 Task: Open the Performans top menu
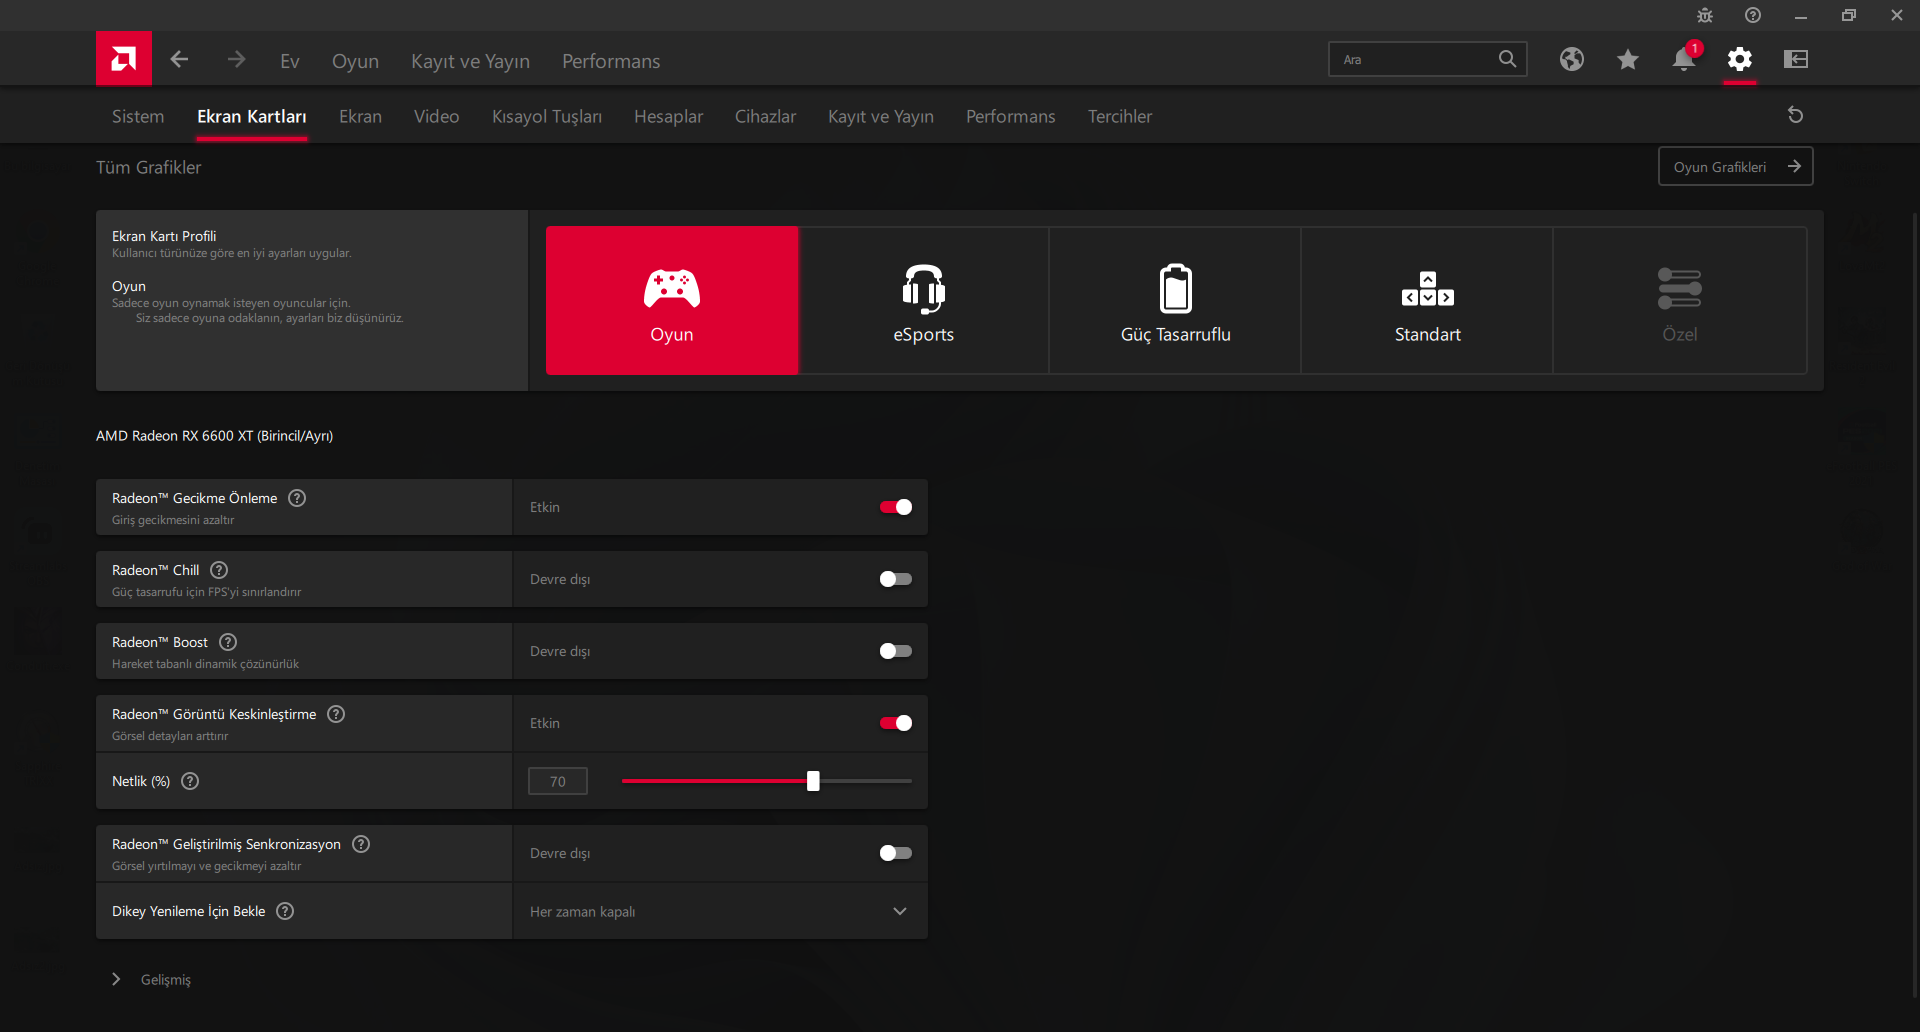point(611,61)
